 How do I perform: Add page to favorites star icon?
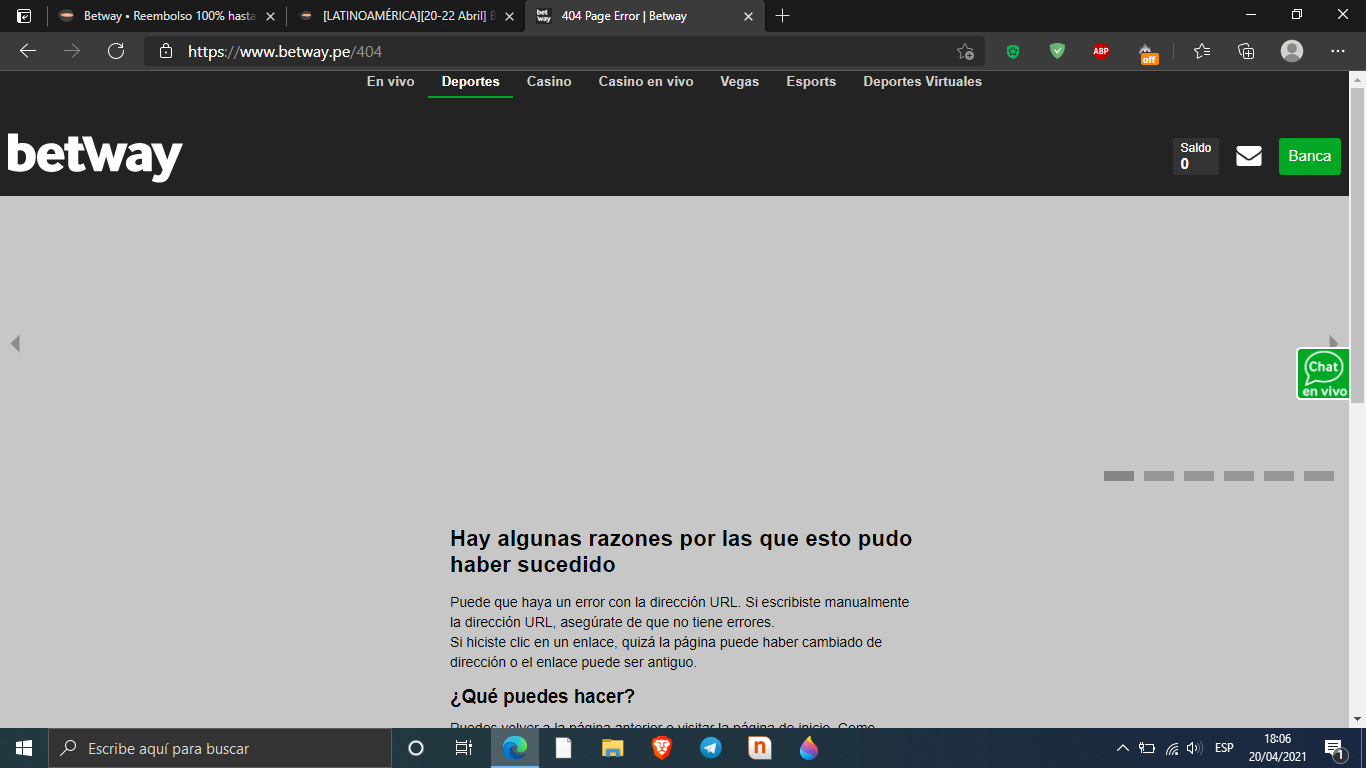click(x=965, y=51)
